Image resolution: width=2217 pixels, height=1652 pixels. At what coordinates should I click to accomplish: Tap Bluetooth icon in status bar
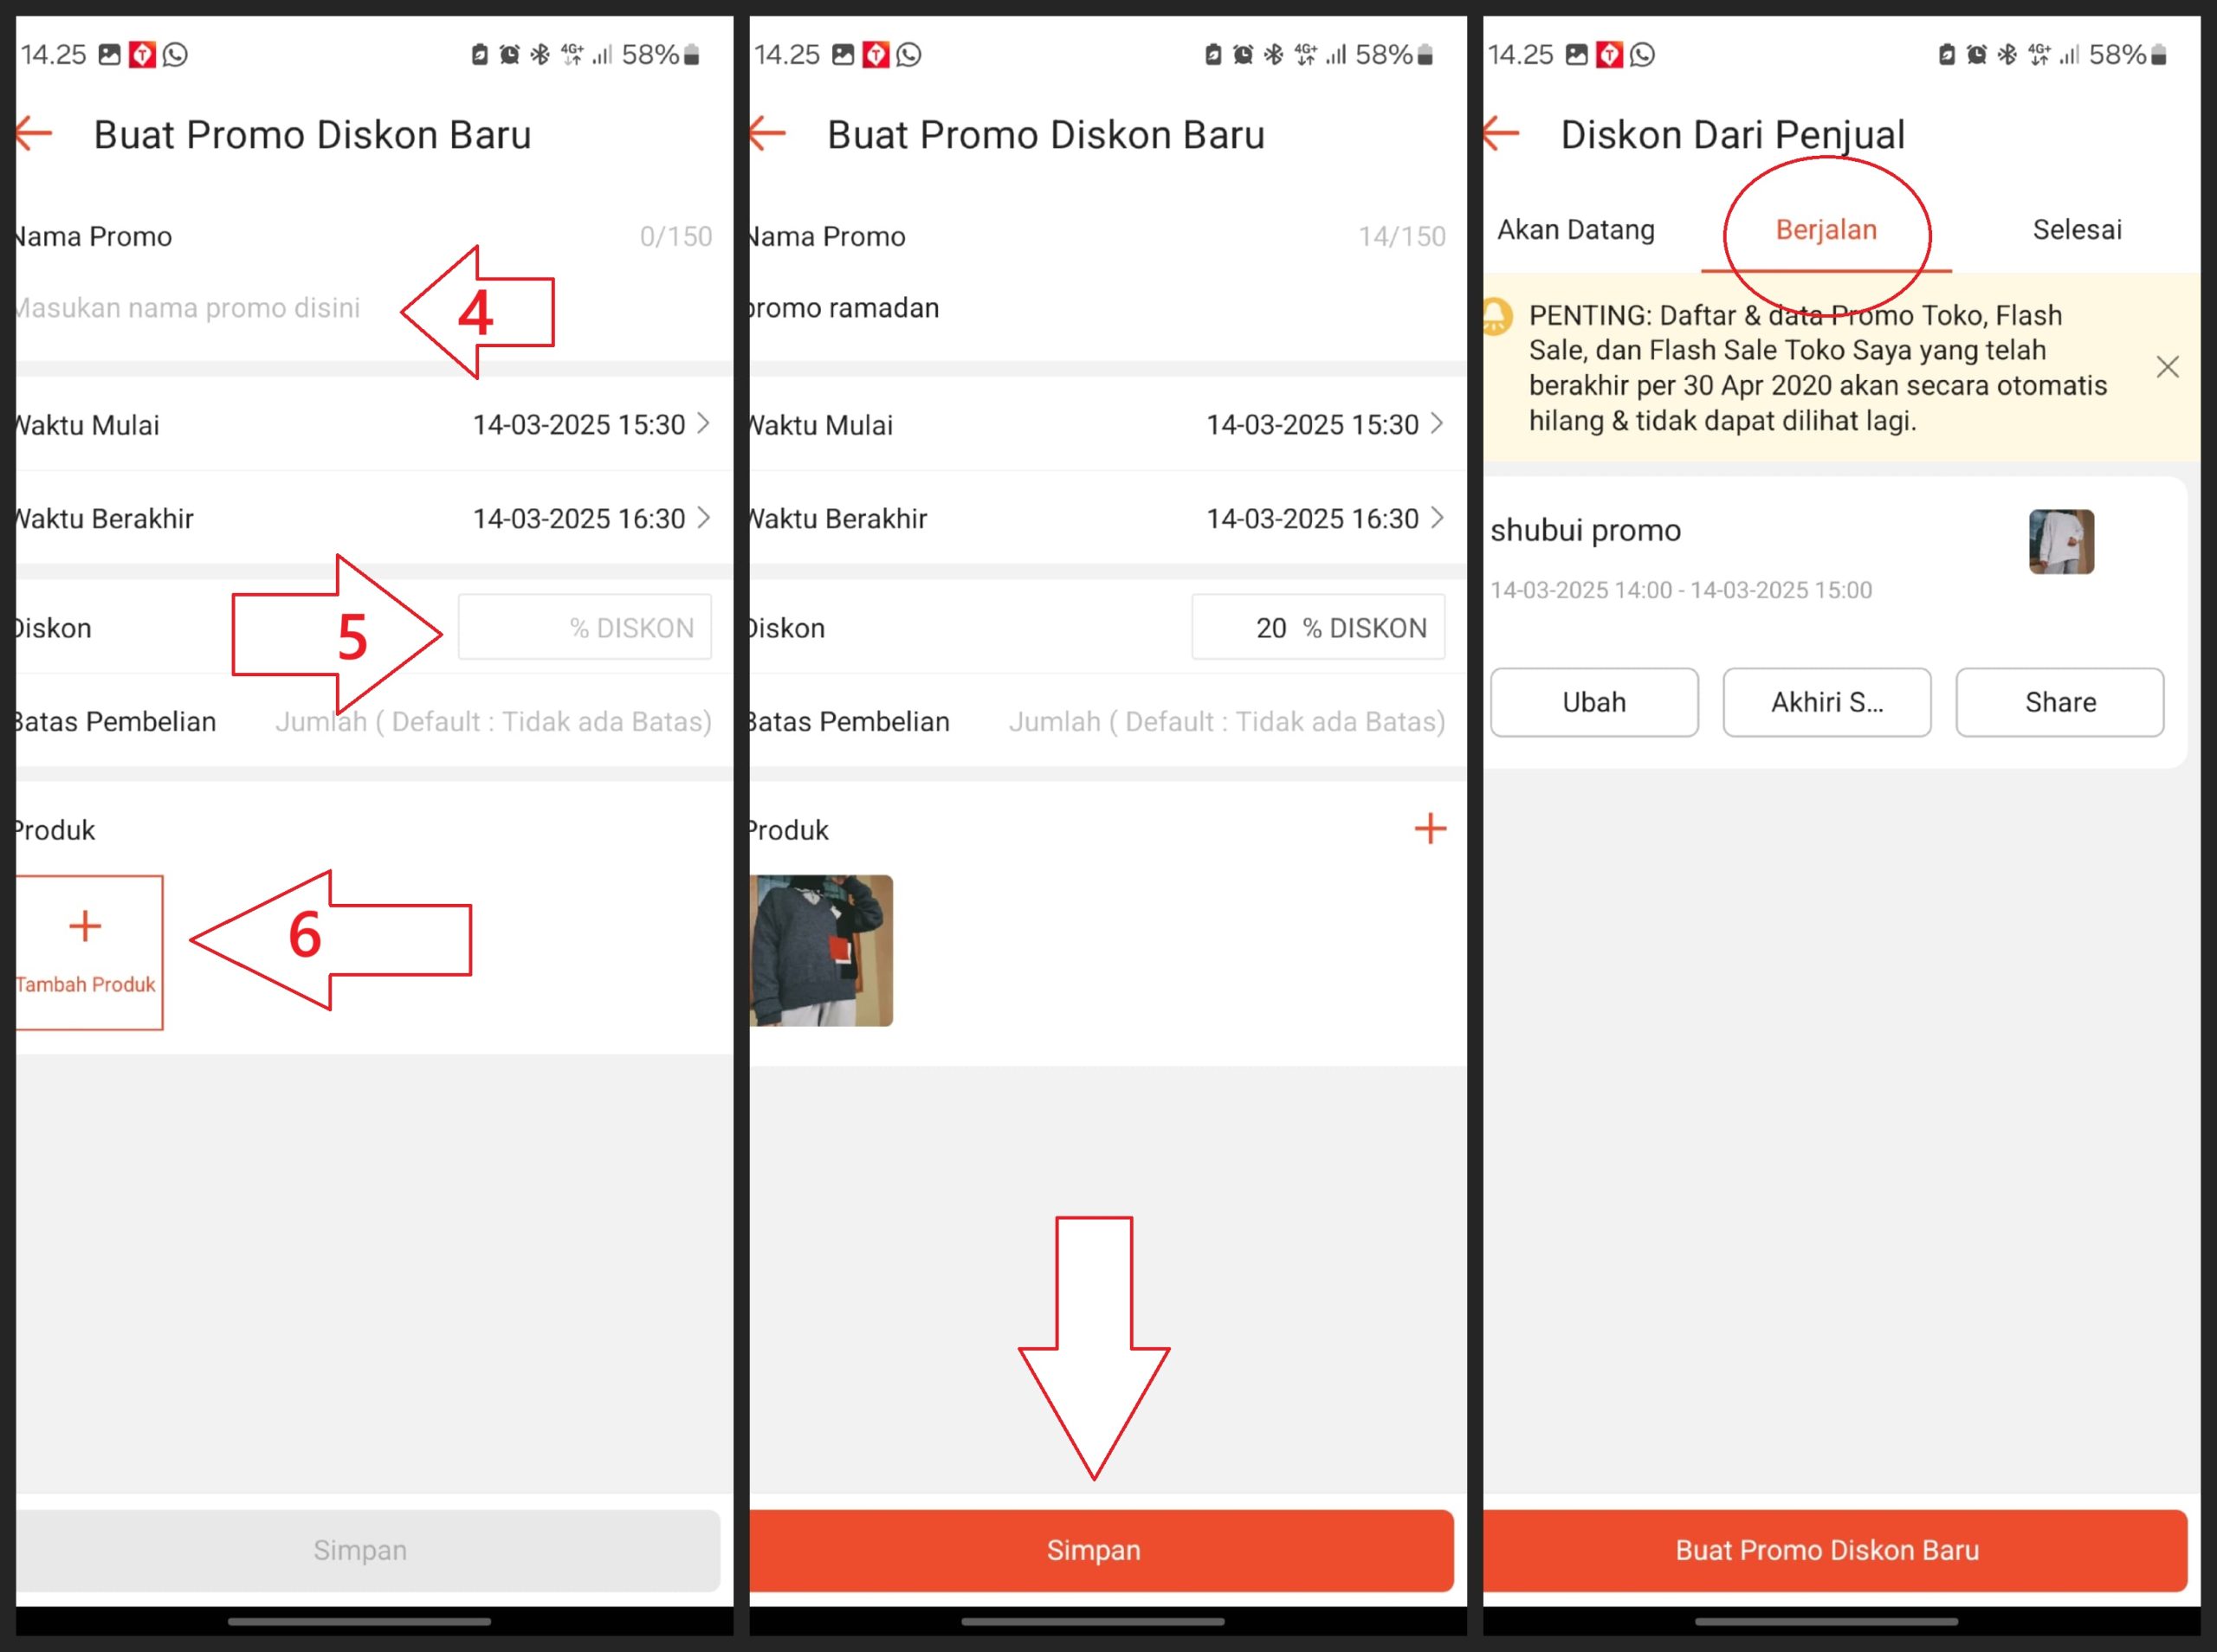point(540,55)
